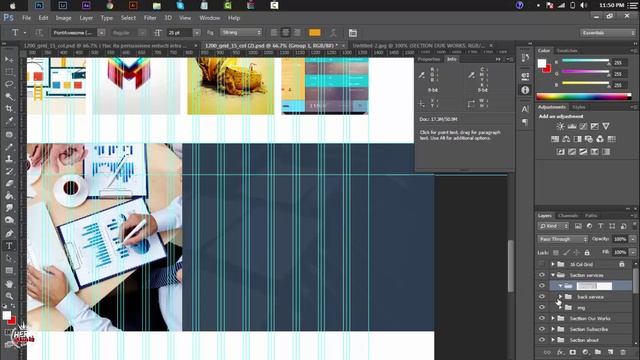Open the Info panel icon

(x=525, y=90)
